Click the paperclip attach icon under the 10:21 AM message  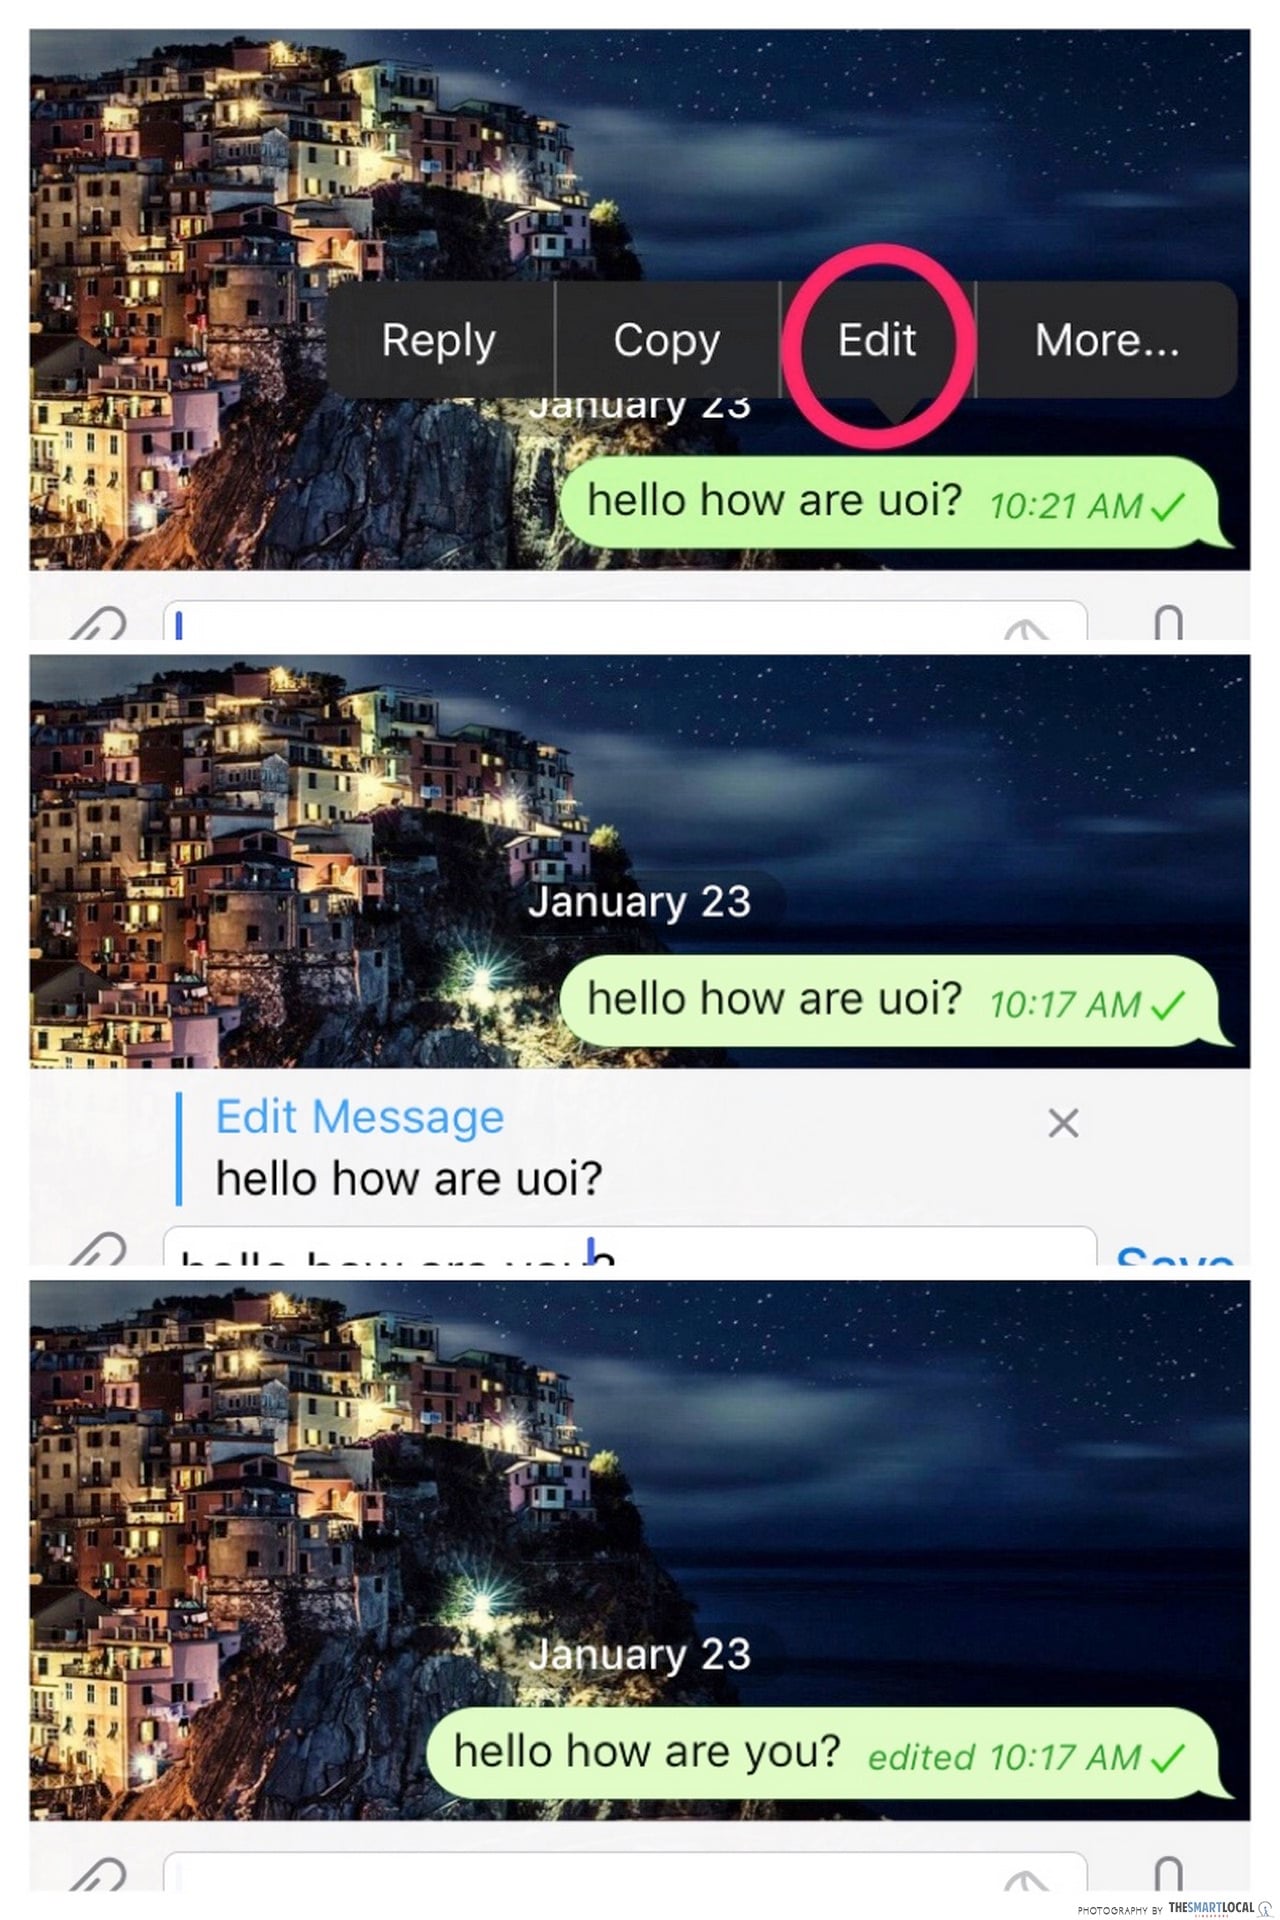point(98,624)
